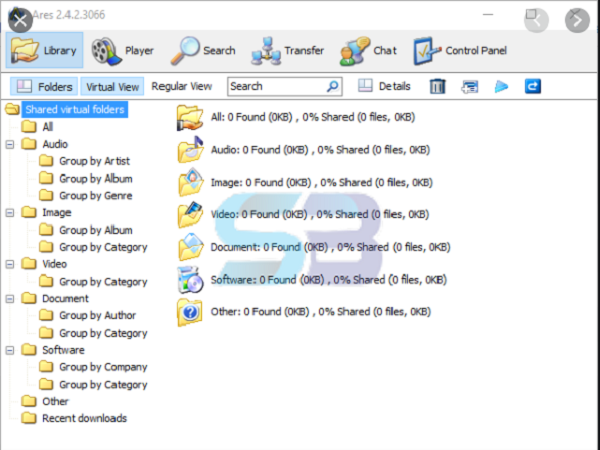600x450 pixels.
Task: Open the Transfer network icon
Action: [266, 51]
